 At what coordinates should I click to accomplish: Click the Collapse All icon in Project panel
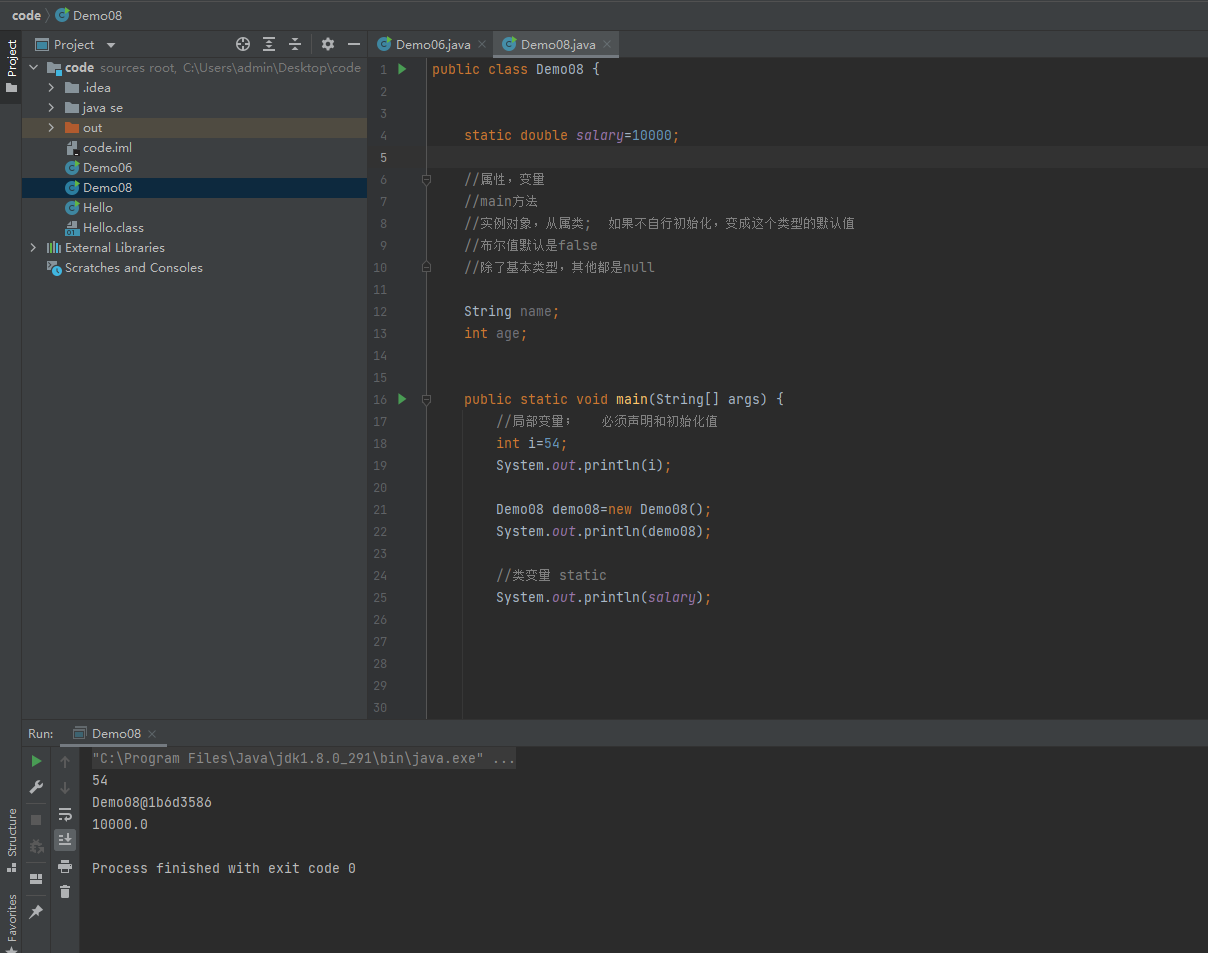(295, 44)
